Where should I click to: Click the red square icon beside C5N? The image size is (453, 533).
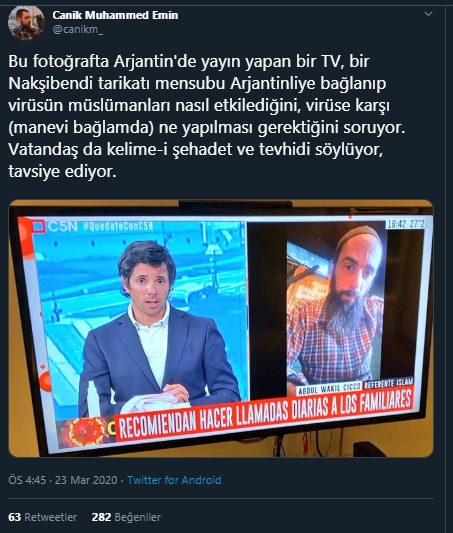pyautogui.click(x=39, y=226)
